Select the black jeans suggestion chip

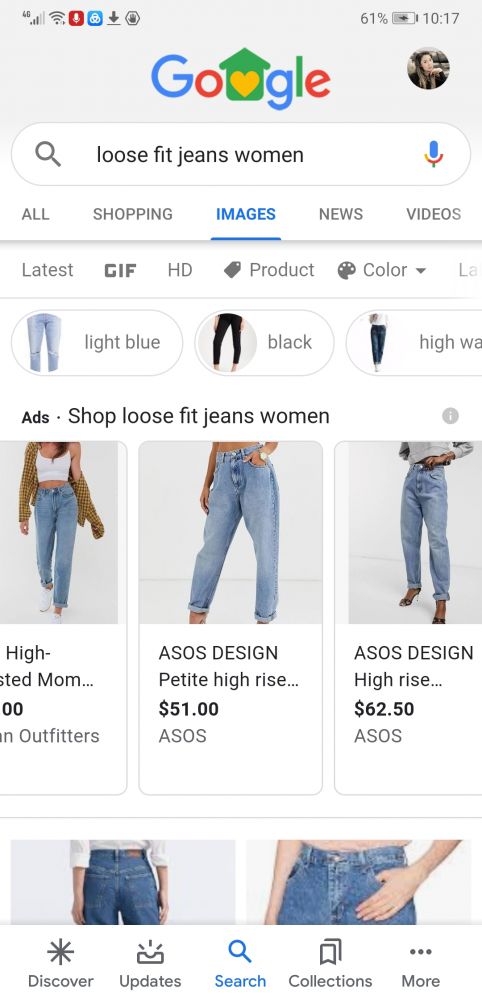(264, 342)
